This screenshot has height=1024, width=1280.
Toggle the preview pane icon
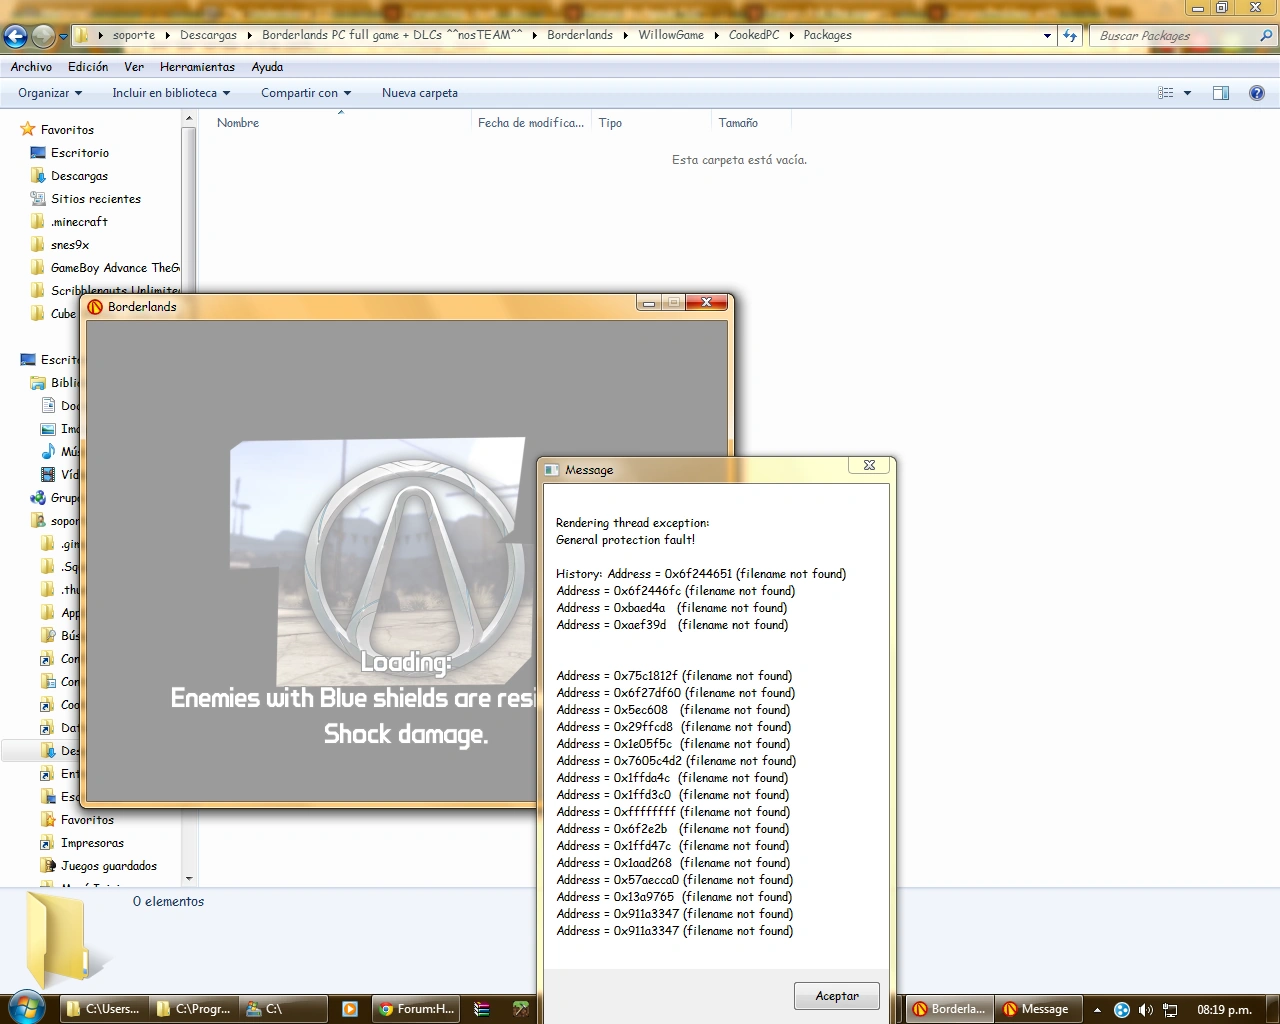click(1221, 93)
